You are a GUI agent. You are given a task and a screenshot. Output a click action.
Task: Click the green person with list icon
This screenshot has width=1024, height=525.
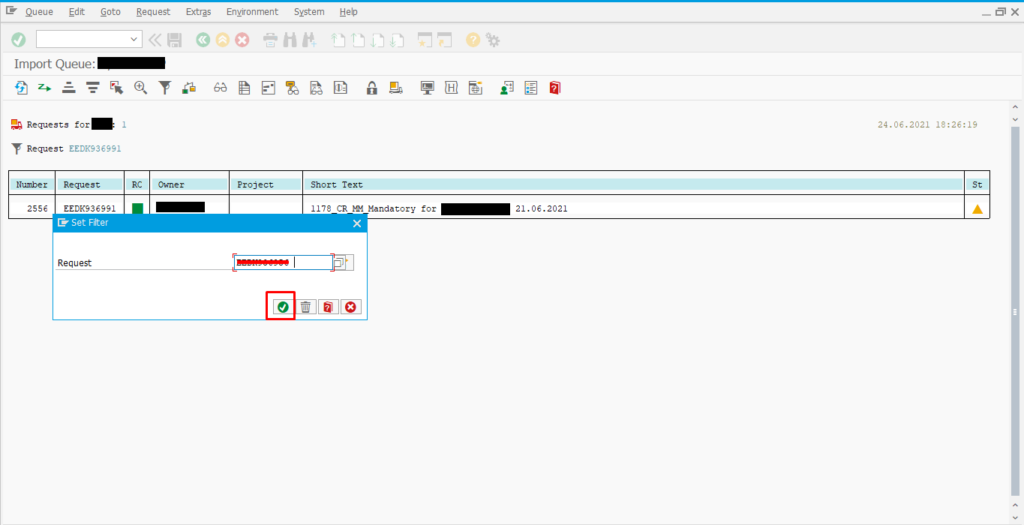(x=507, y=88)
